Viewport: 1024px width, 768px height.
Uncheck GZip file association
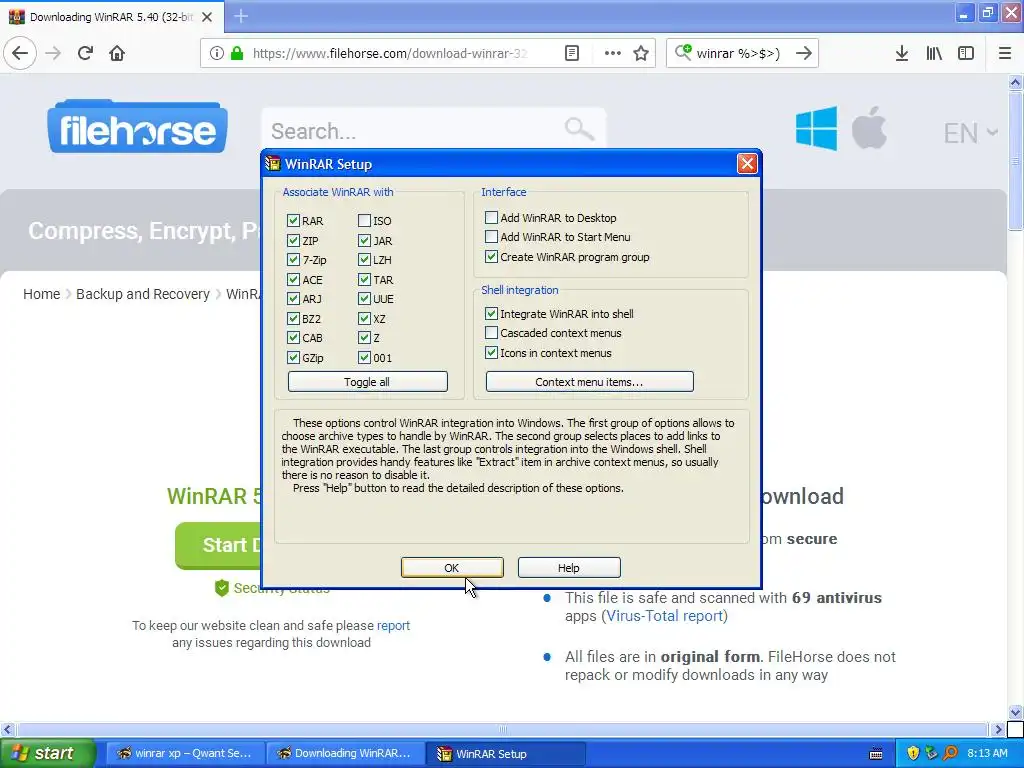(x=293, y=358)
